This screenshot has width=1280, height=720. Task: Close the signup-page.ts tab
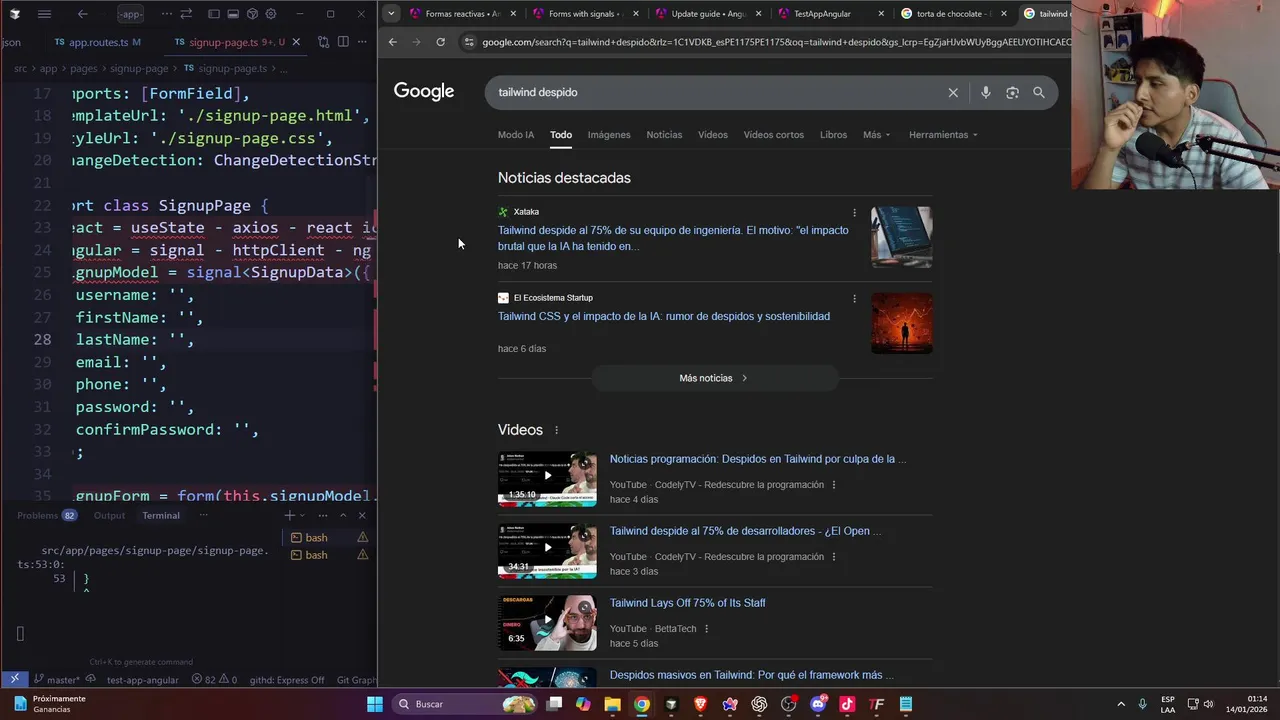pos(297,42)
